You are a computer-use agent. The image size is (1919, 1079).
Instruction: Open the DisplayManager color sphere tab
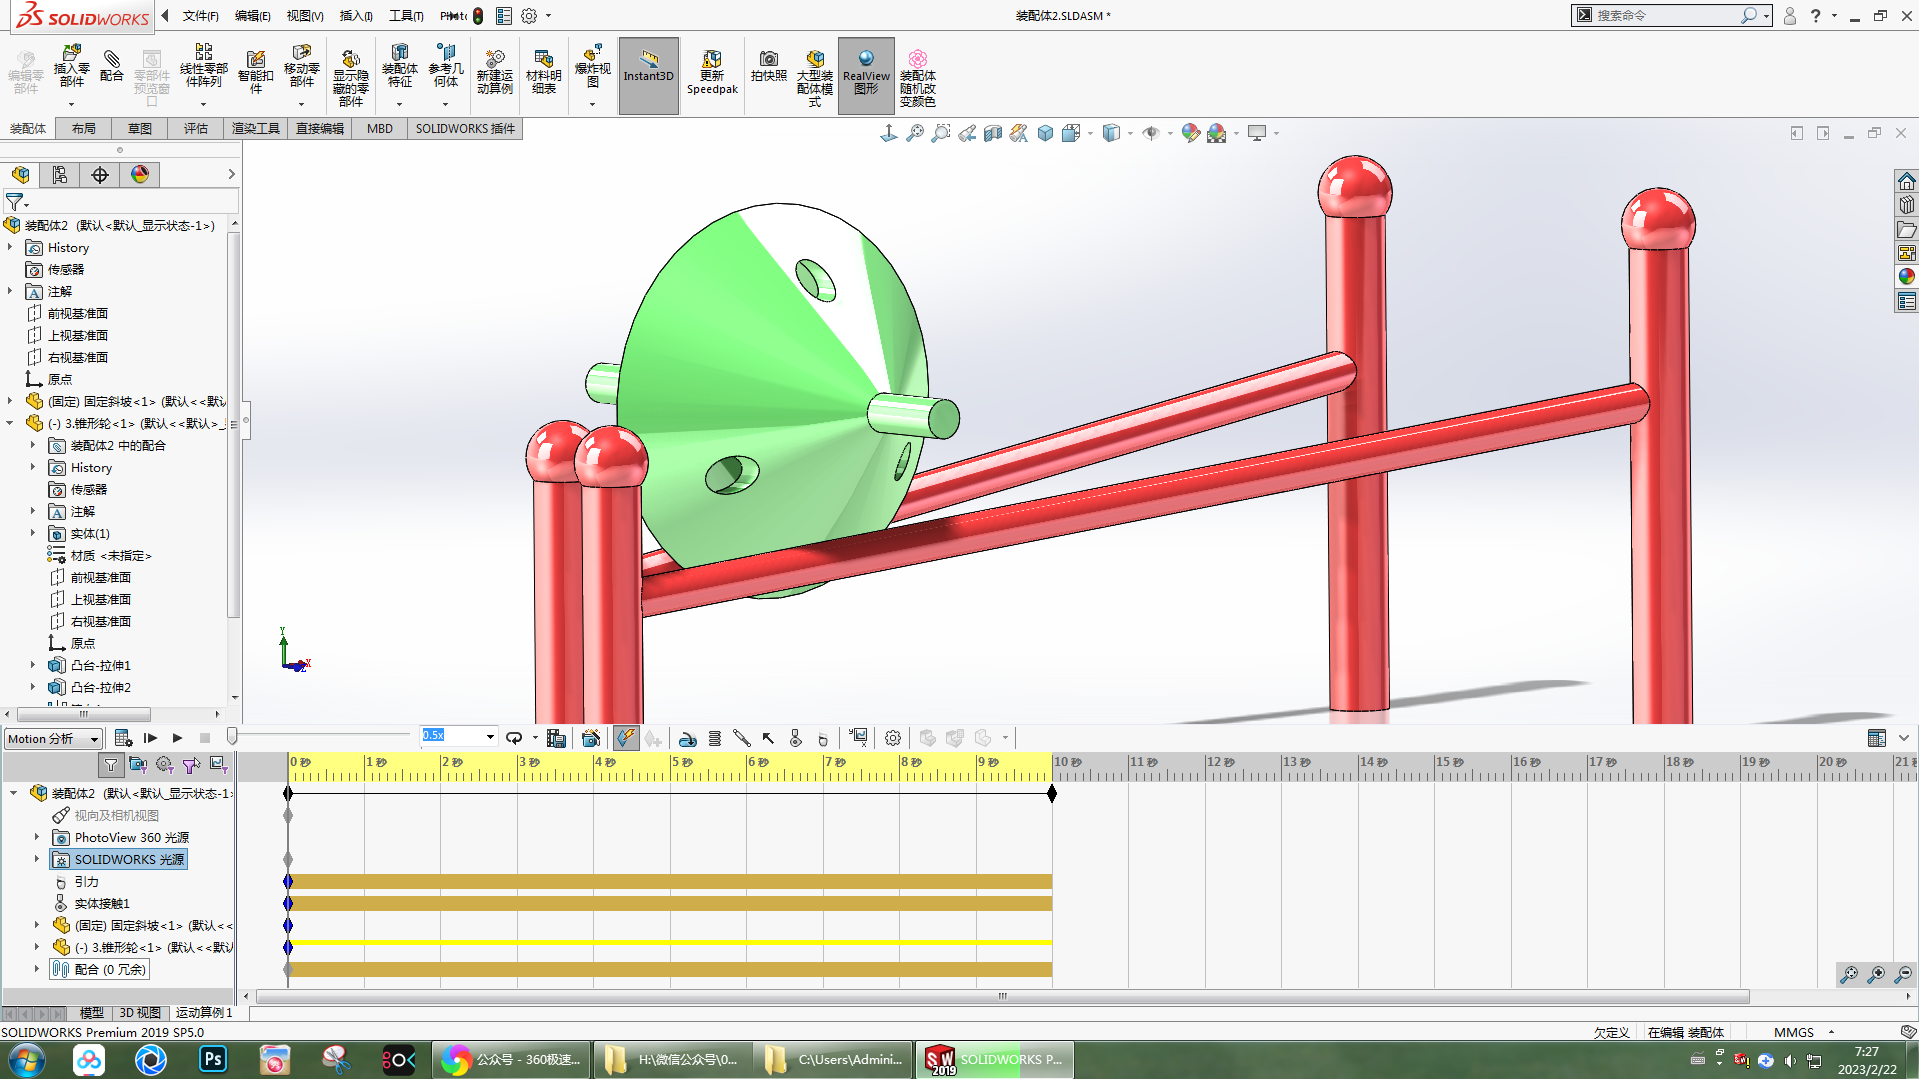[140, 175]
